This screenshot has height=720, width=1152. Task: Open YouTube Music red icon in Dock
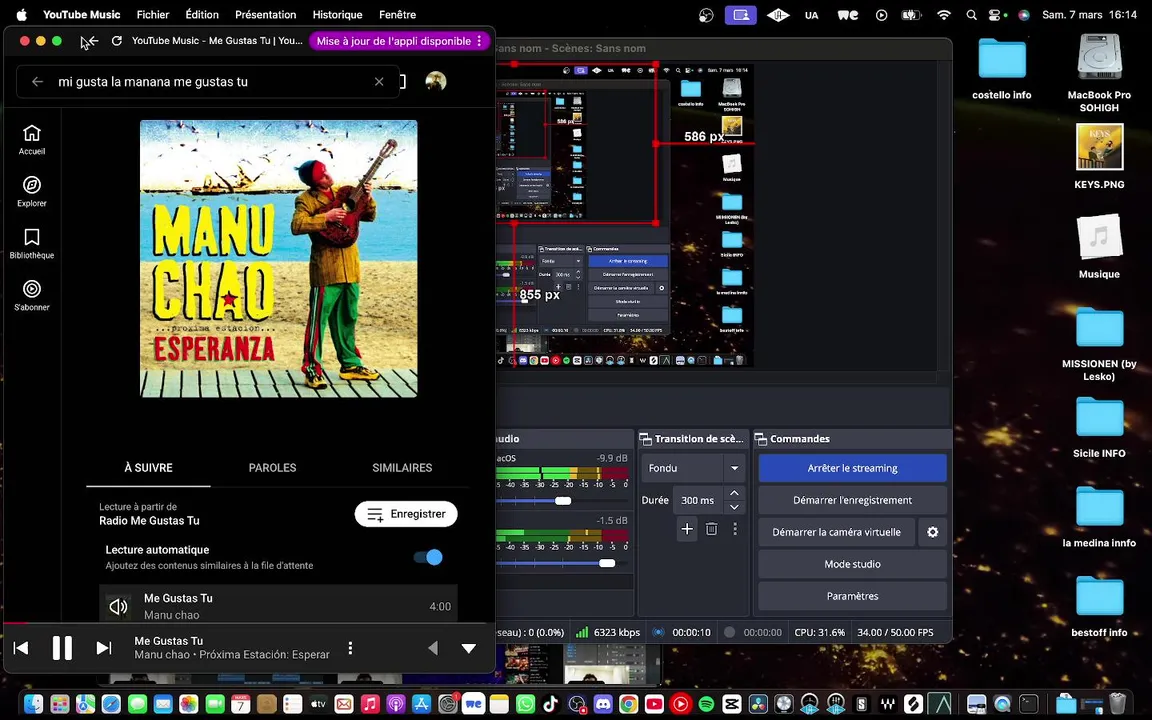tap(680, 704)
